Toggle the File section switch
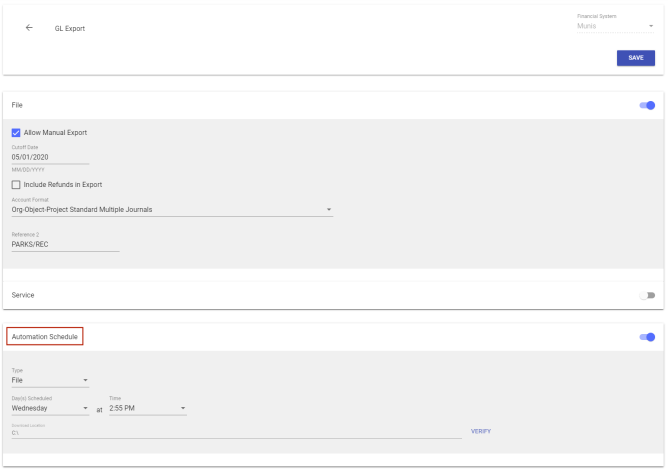This screenshot has width=668, height=472. point(646,105)
